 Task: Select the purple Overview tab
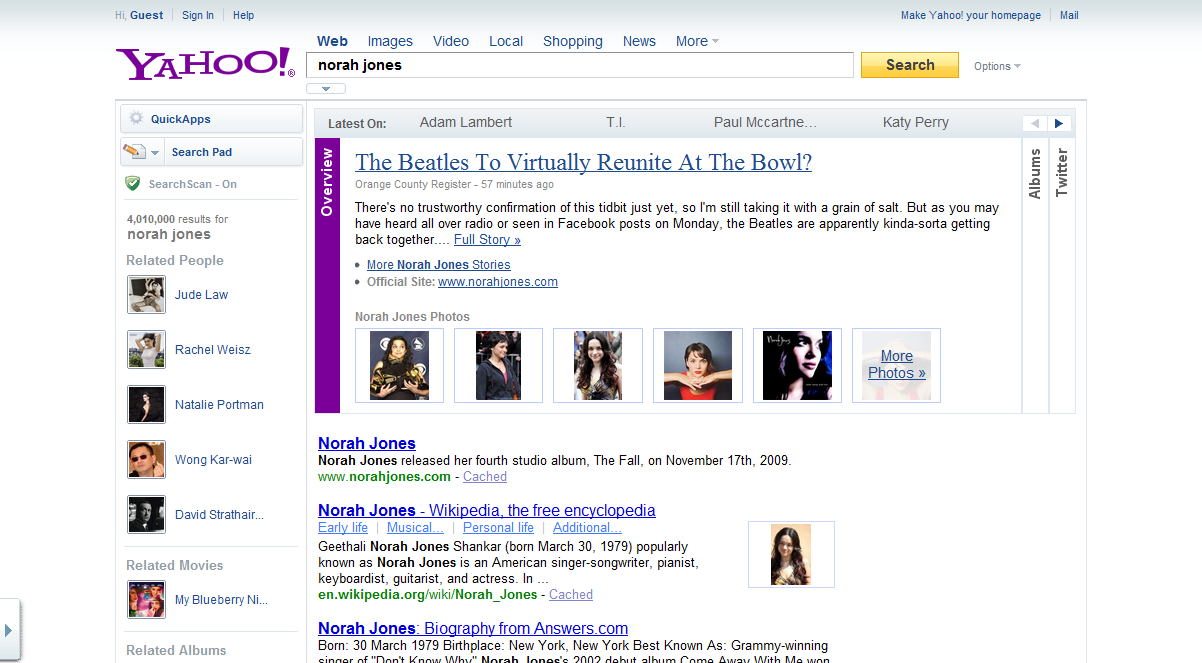327,276
